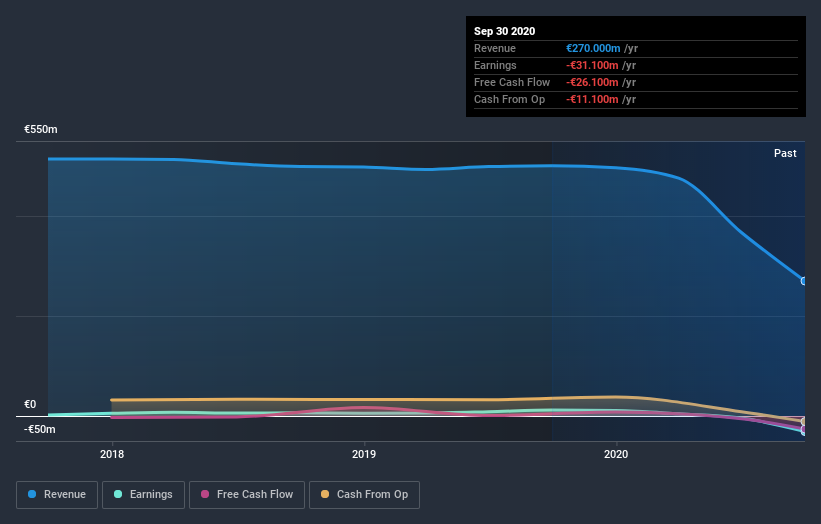821x524 pixels.
Task: Toggle the Earnings legend button
Action: click(143, 495)
